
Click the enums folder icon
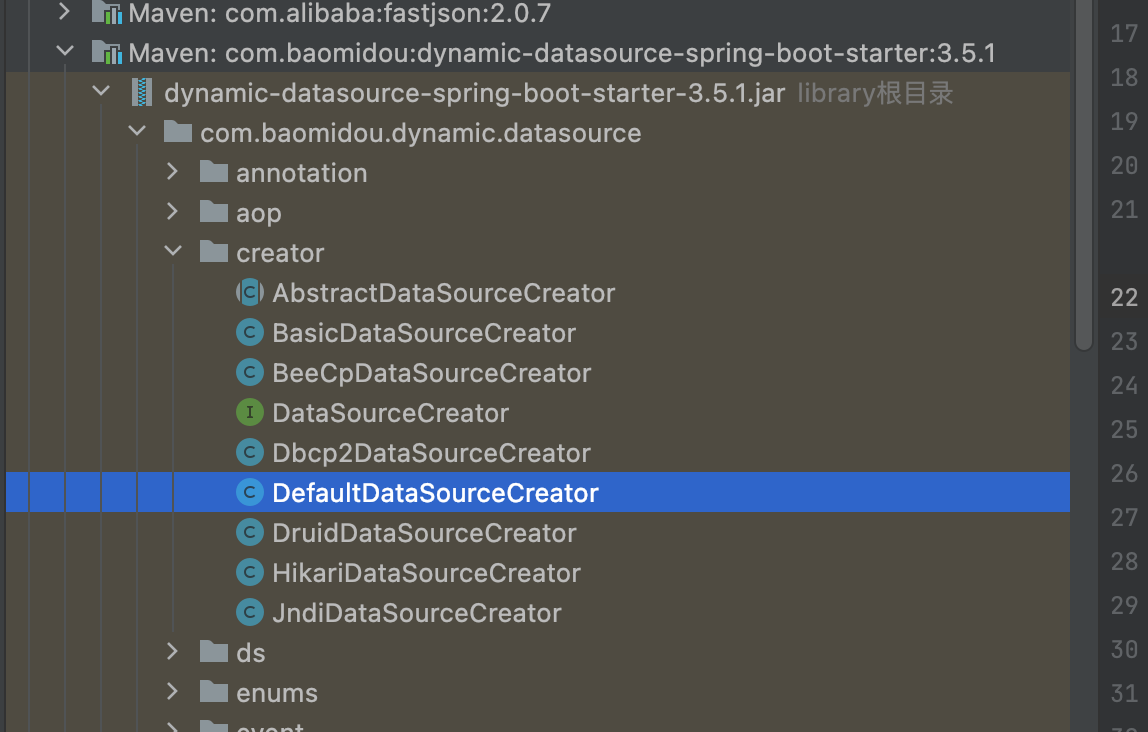[x=214, y=692]
